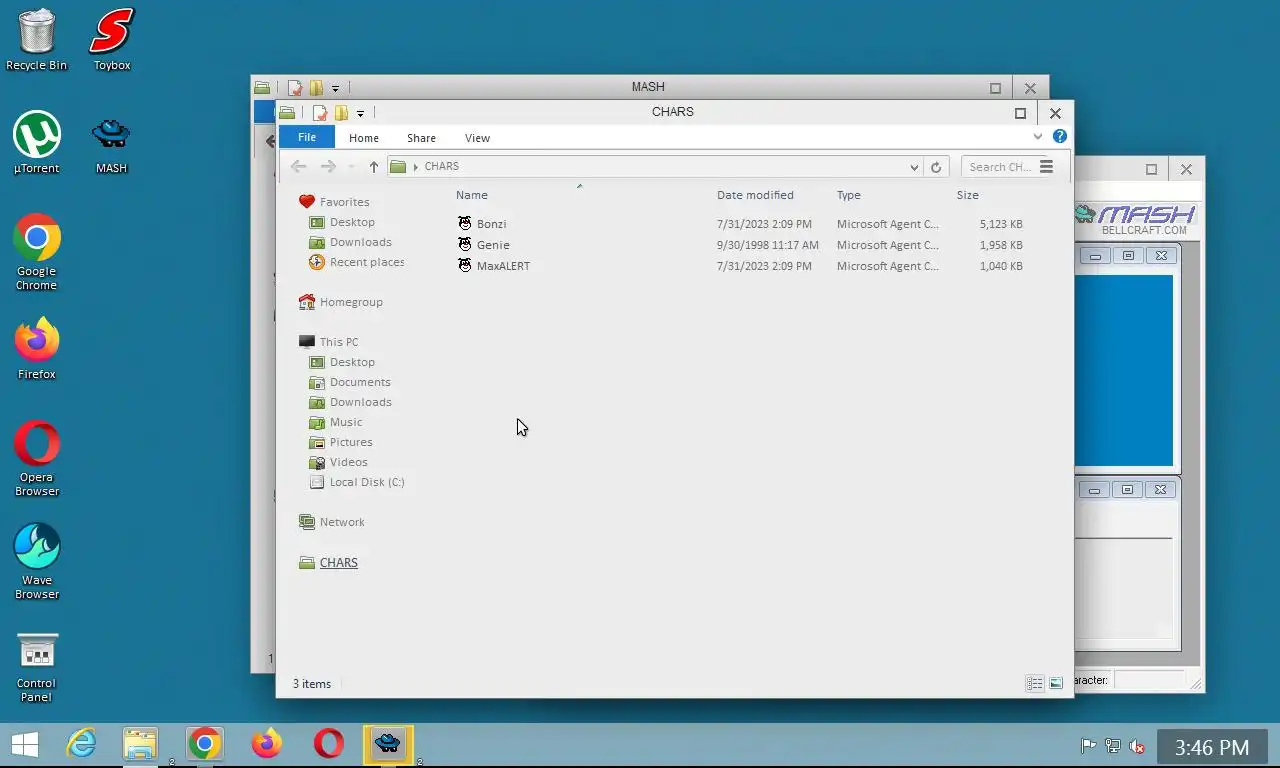Open the Recycle Bin on the desktop
The height and width of the screenshot is (768, 1280).
tap(37, 41)
